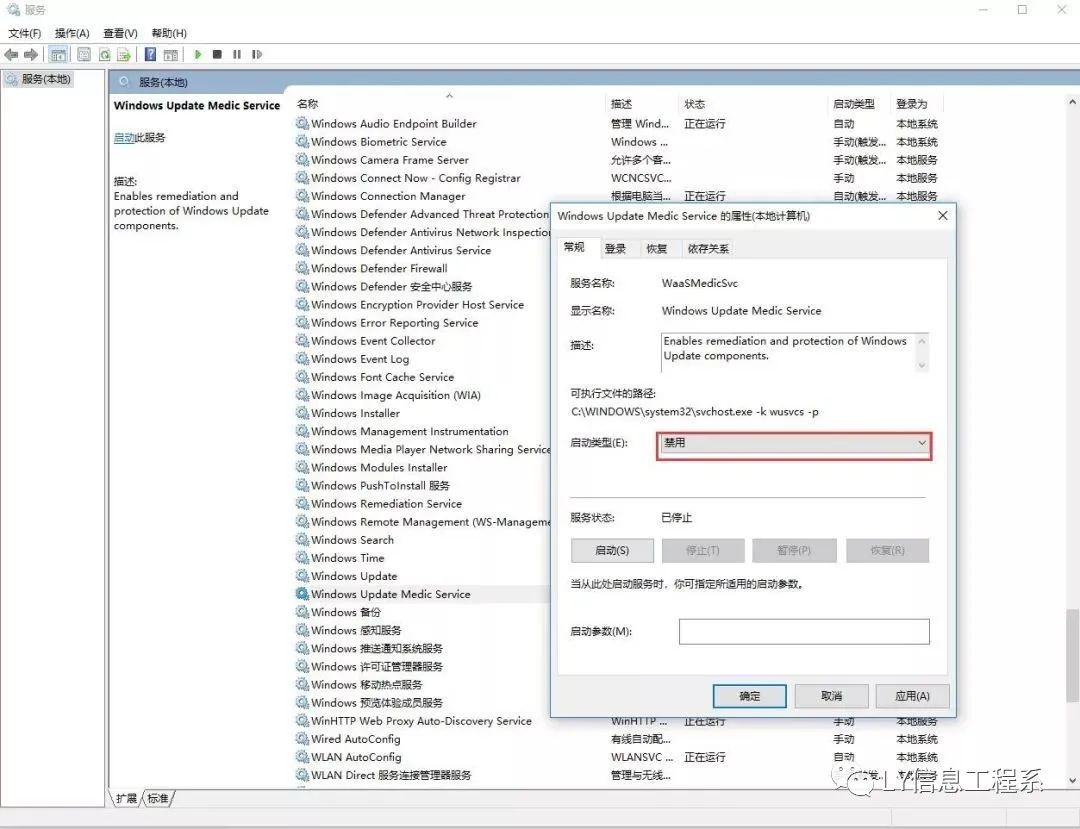Open the properties toolbar icon
Image resolution: width=1080 pixels, height=829 pixels.
(84, 54)
